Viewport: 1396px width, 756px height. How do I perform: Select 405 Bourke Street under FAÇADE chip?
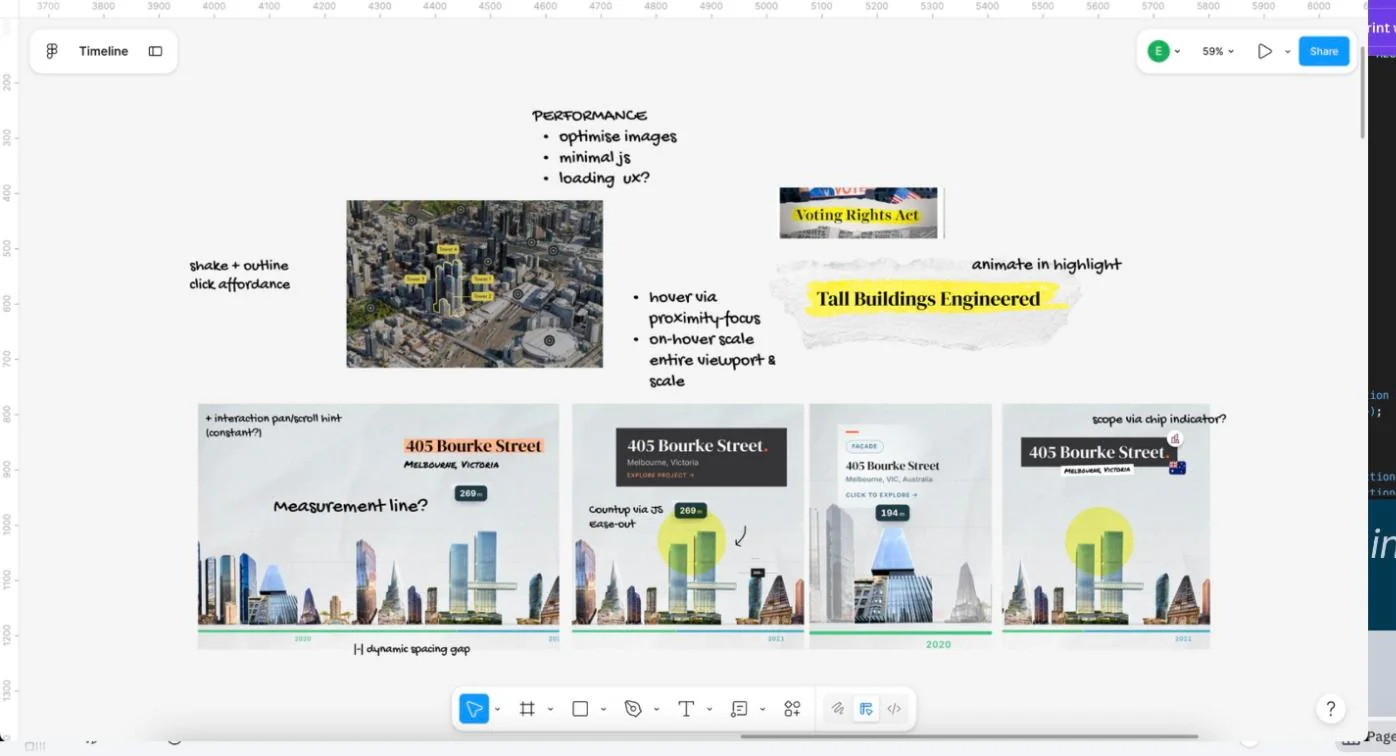click(893, 466)
